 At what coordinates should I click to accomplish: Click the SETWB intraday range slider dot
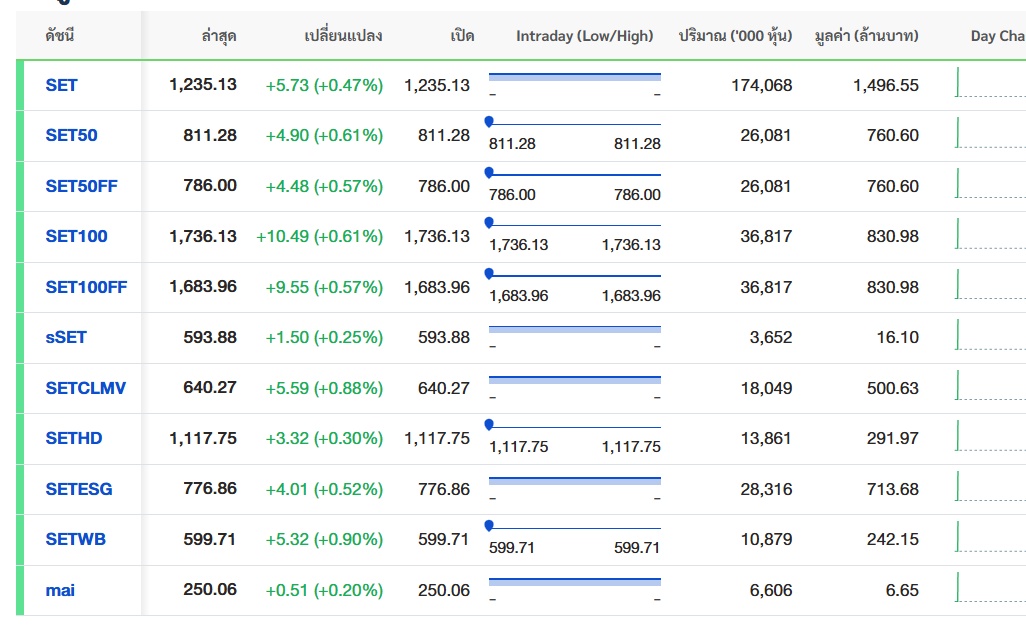coord(489,525)
